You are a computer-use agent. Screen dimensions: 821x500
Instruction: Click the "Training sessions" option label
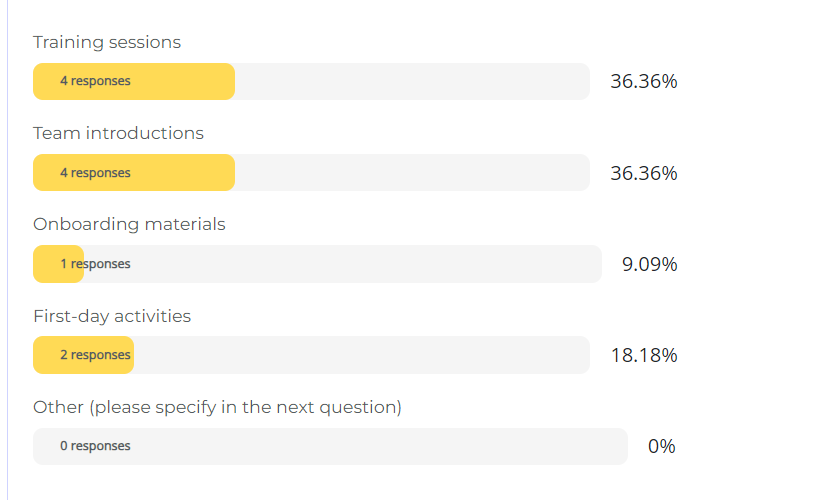point(107,42)
